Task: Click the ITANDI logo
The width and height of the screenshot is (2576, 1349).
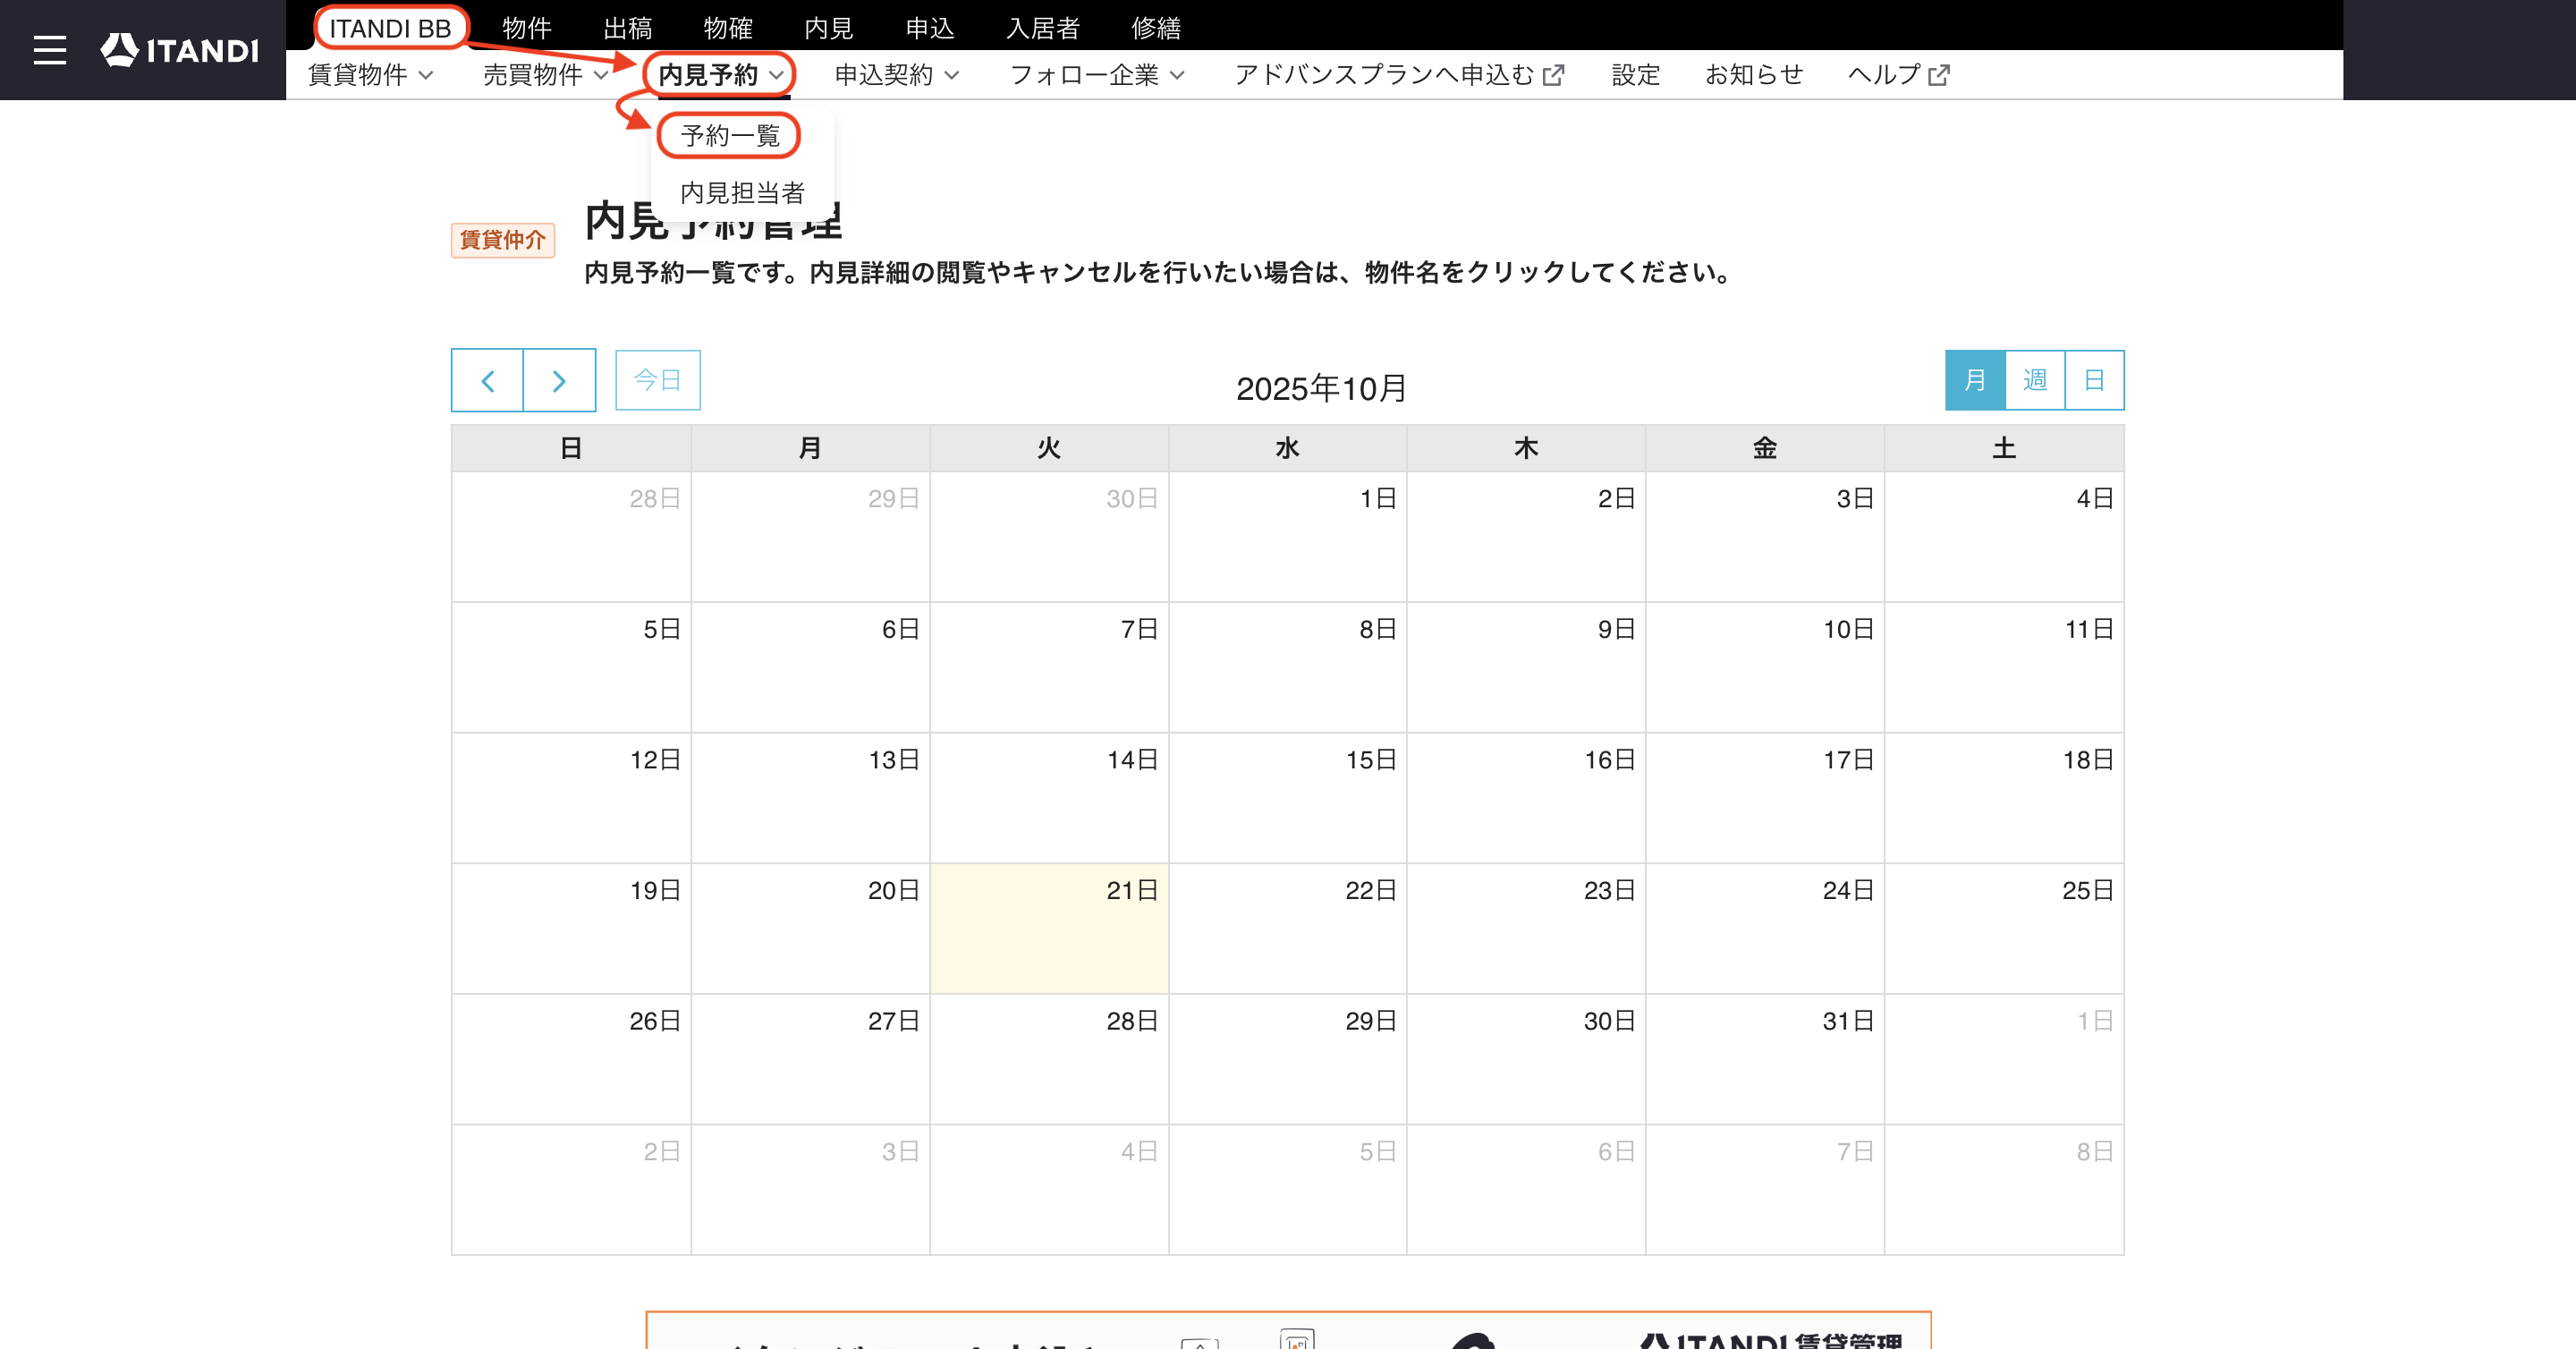Action: click(180, 50)
